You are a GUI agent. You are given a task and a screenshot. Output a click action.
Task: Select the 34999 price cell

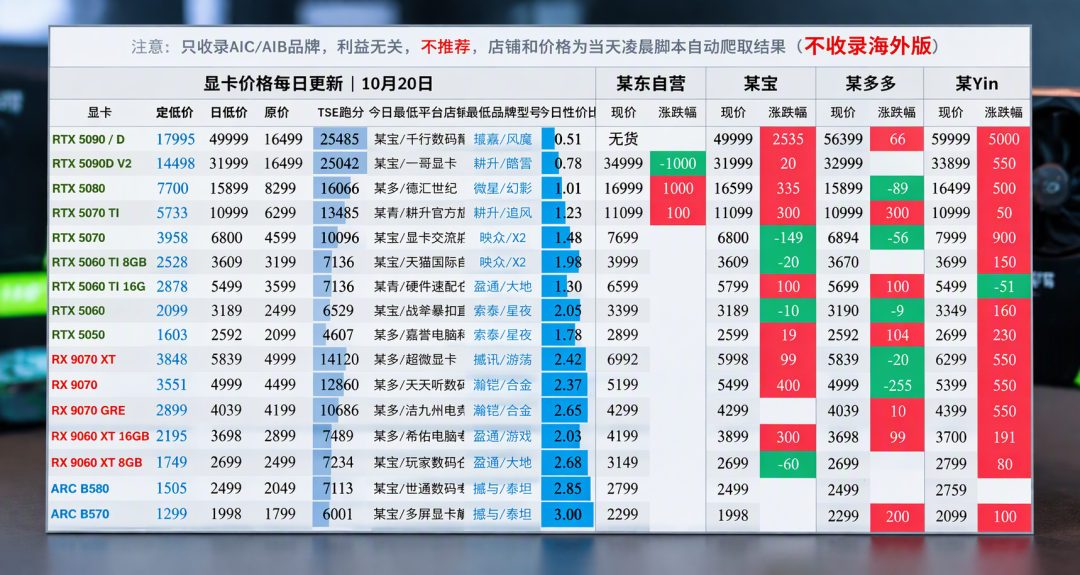[623, 164]
